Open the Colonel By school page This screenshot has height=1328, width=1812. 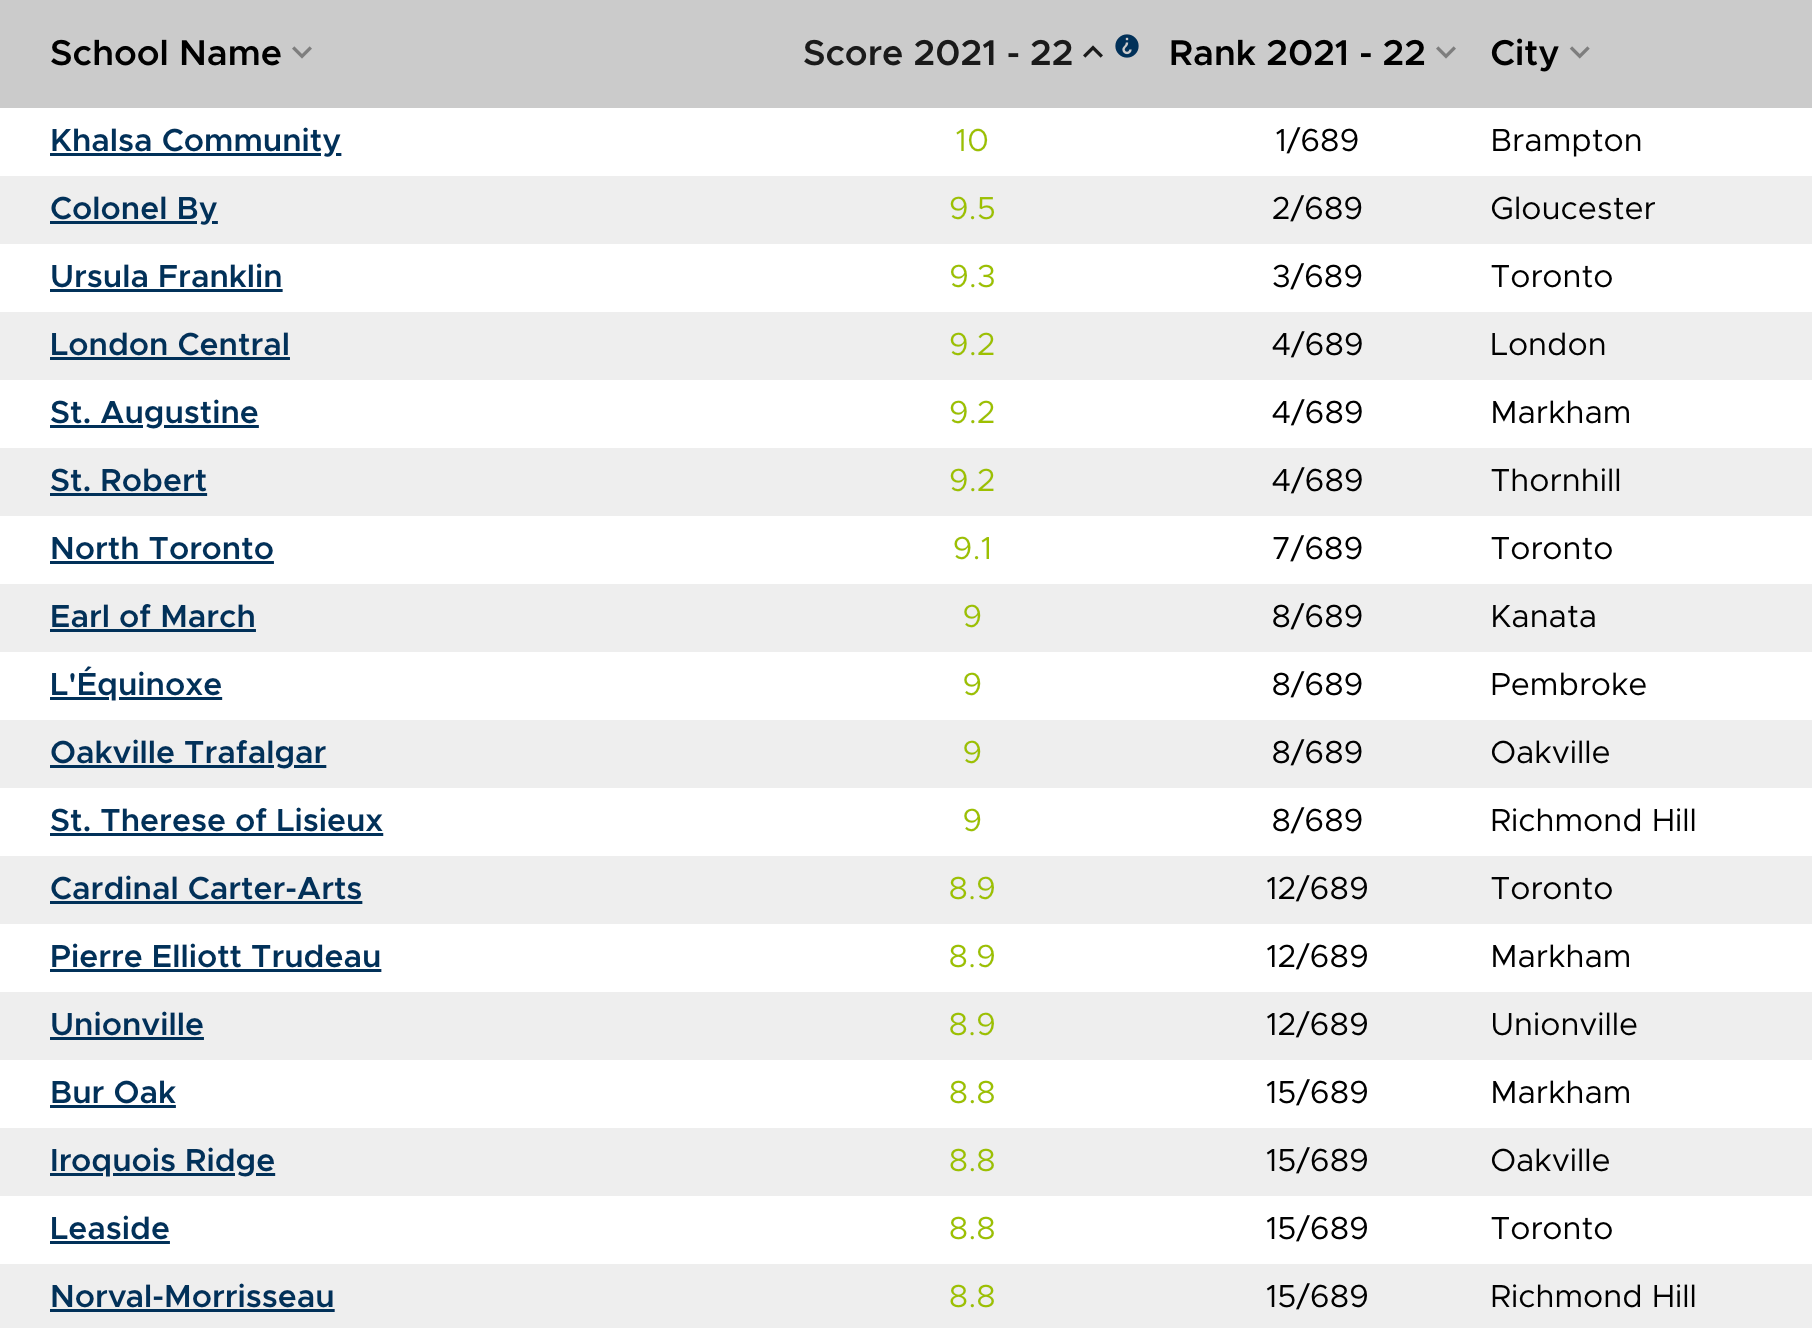click(133, 209)
